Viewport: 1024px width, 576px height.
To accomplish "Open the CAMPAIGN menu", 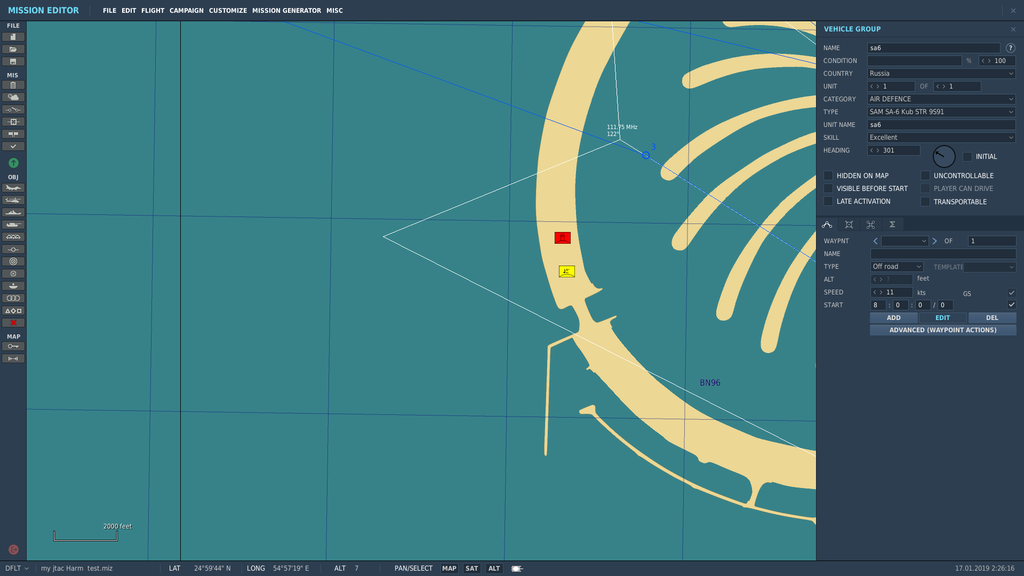I will tap(186, 11).
